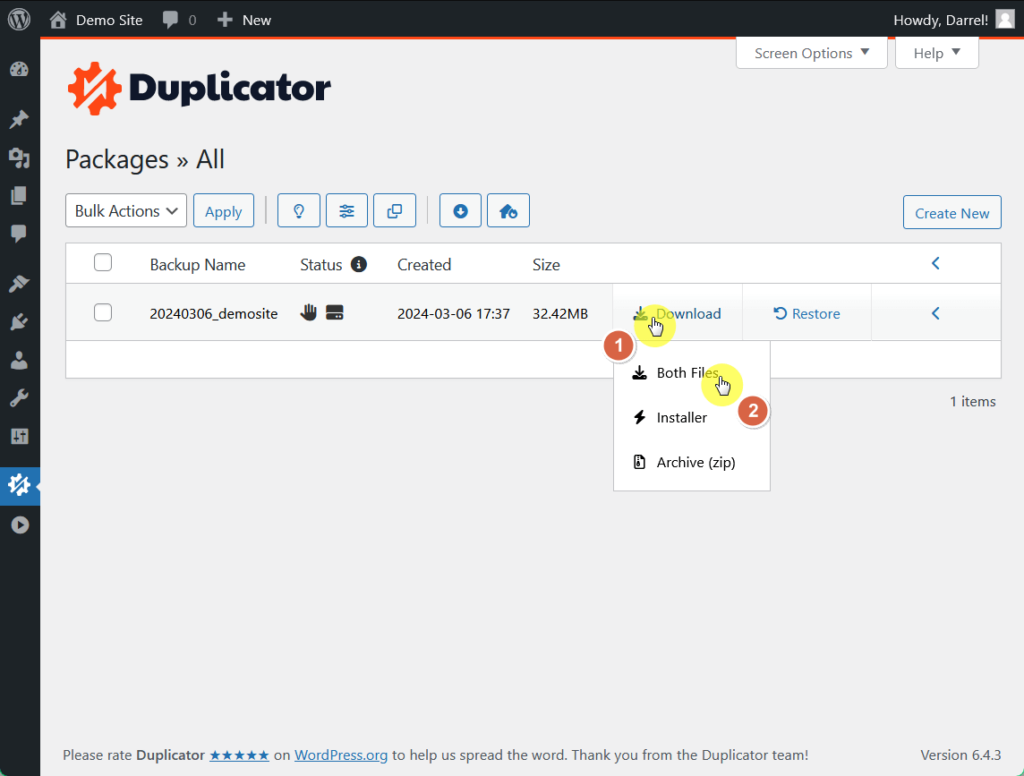Screen dimensions: 1024x776
Task: Select Both Files from download menu
Action: tap(692, 372)
